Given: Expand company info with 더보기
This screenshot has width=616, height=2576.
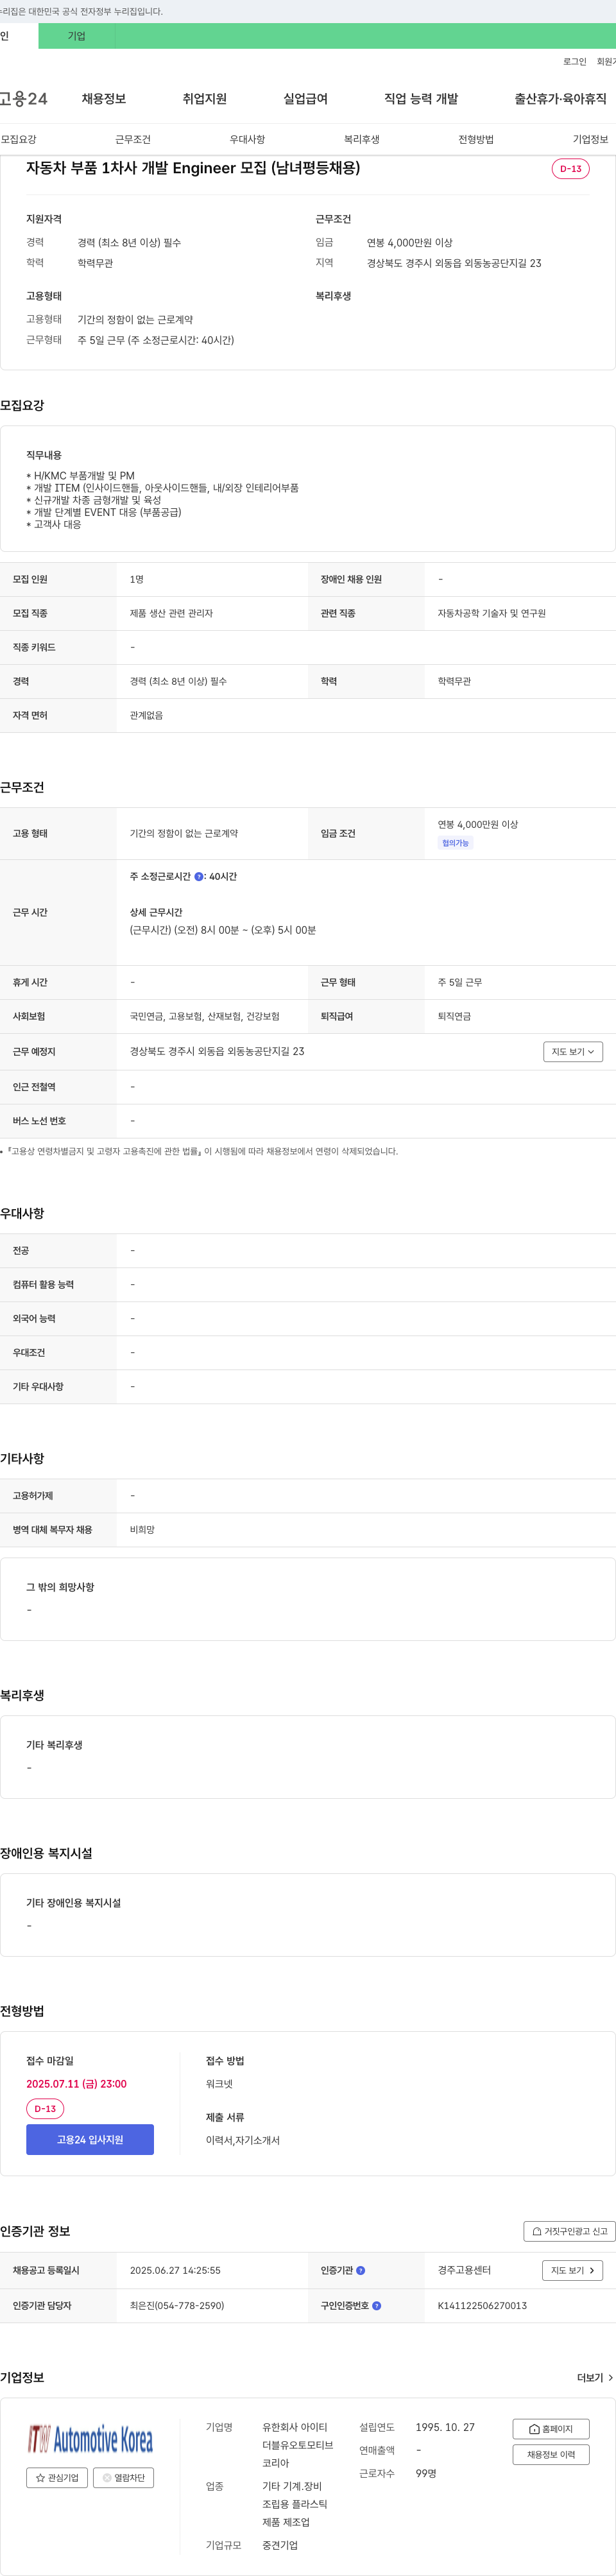Looking at the screenshot, I should point(595,2377).
